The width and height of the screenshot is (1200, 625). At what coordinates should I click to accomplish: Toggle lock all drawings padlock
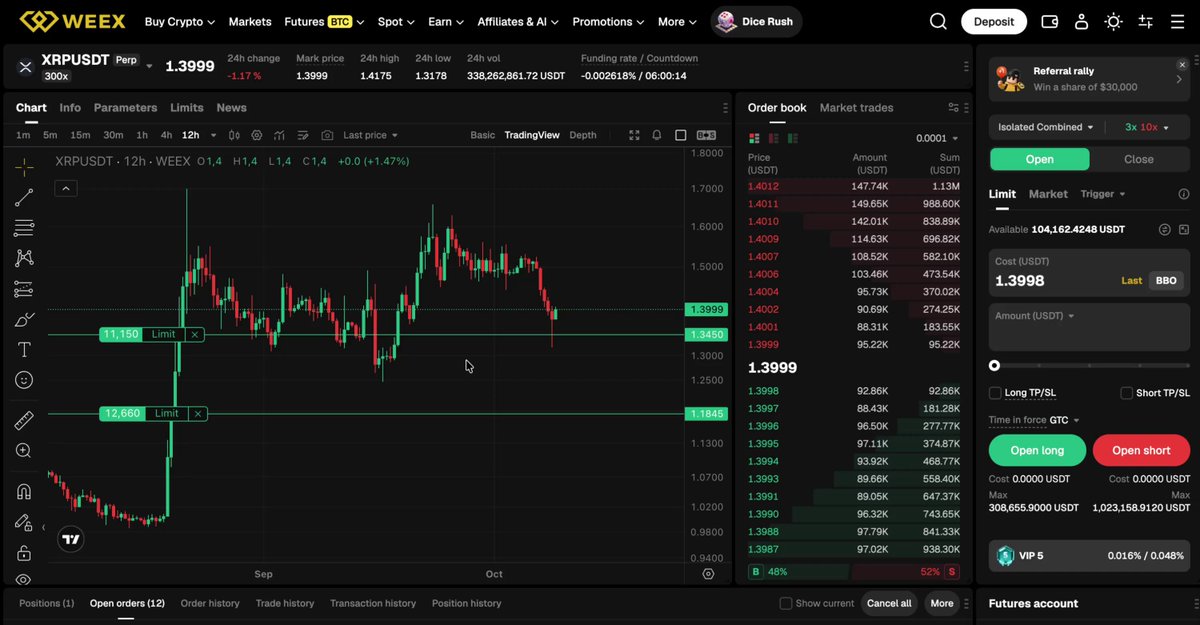pos(24,553)
